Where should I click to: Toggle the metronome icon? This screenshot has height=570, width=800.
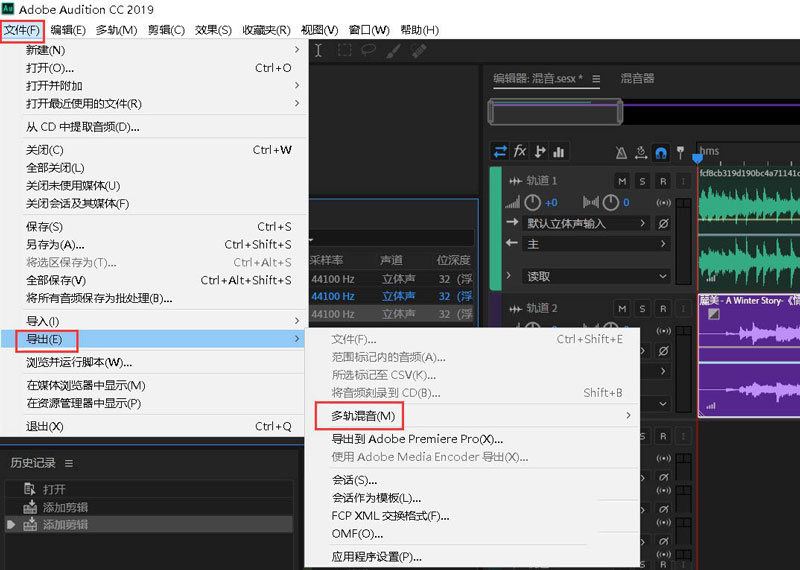point(621,152)
